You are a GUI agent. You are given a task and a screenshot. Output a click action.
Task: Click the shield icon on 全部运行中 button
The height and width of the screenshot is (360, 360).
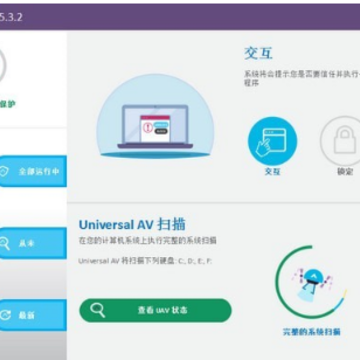[4, 172]
